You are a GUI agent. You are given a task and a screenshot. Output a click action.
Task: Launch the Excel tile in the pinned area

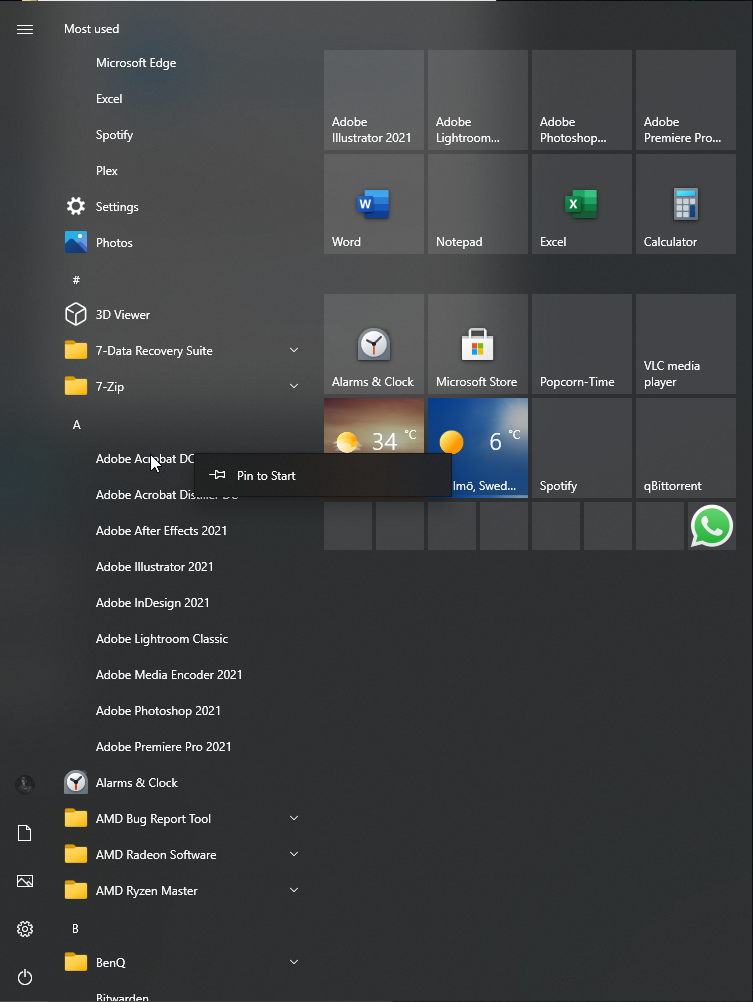[581, 204]
